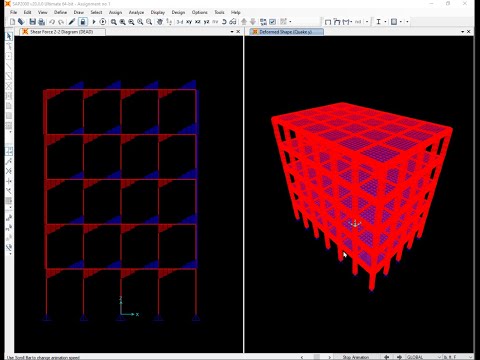The width and height of the screenshot is (480, 360).
Task: Click the 3-d view button
Action: [x=180, y=22]
